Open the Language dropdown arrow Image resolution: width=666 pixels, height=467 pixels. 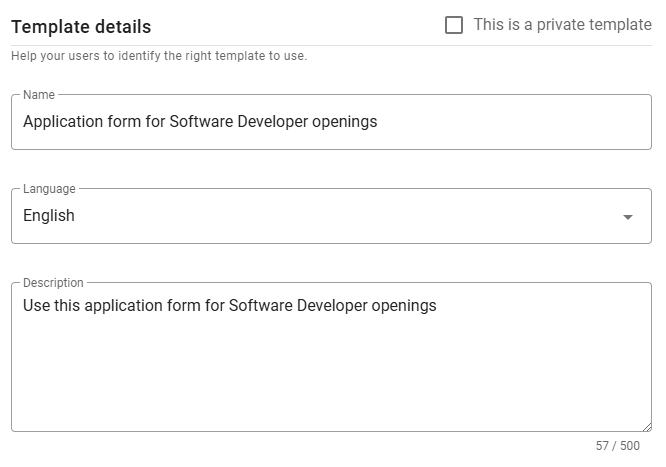[627, 217]
